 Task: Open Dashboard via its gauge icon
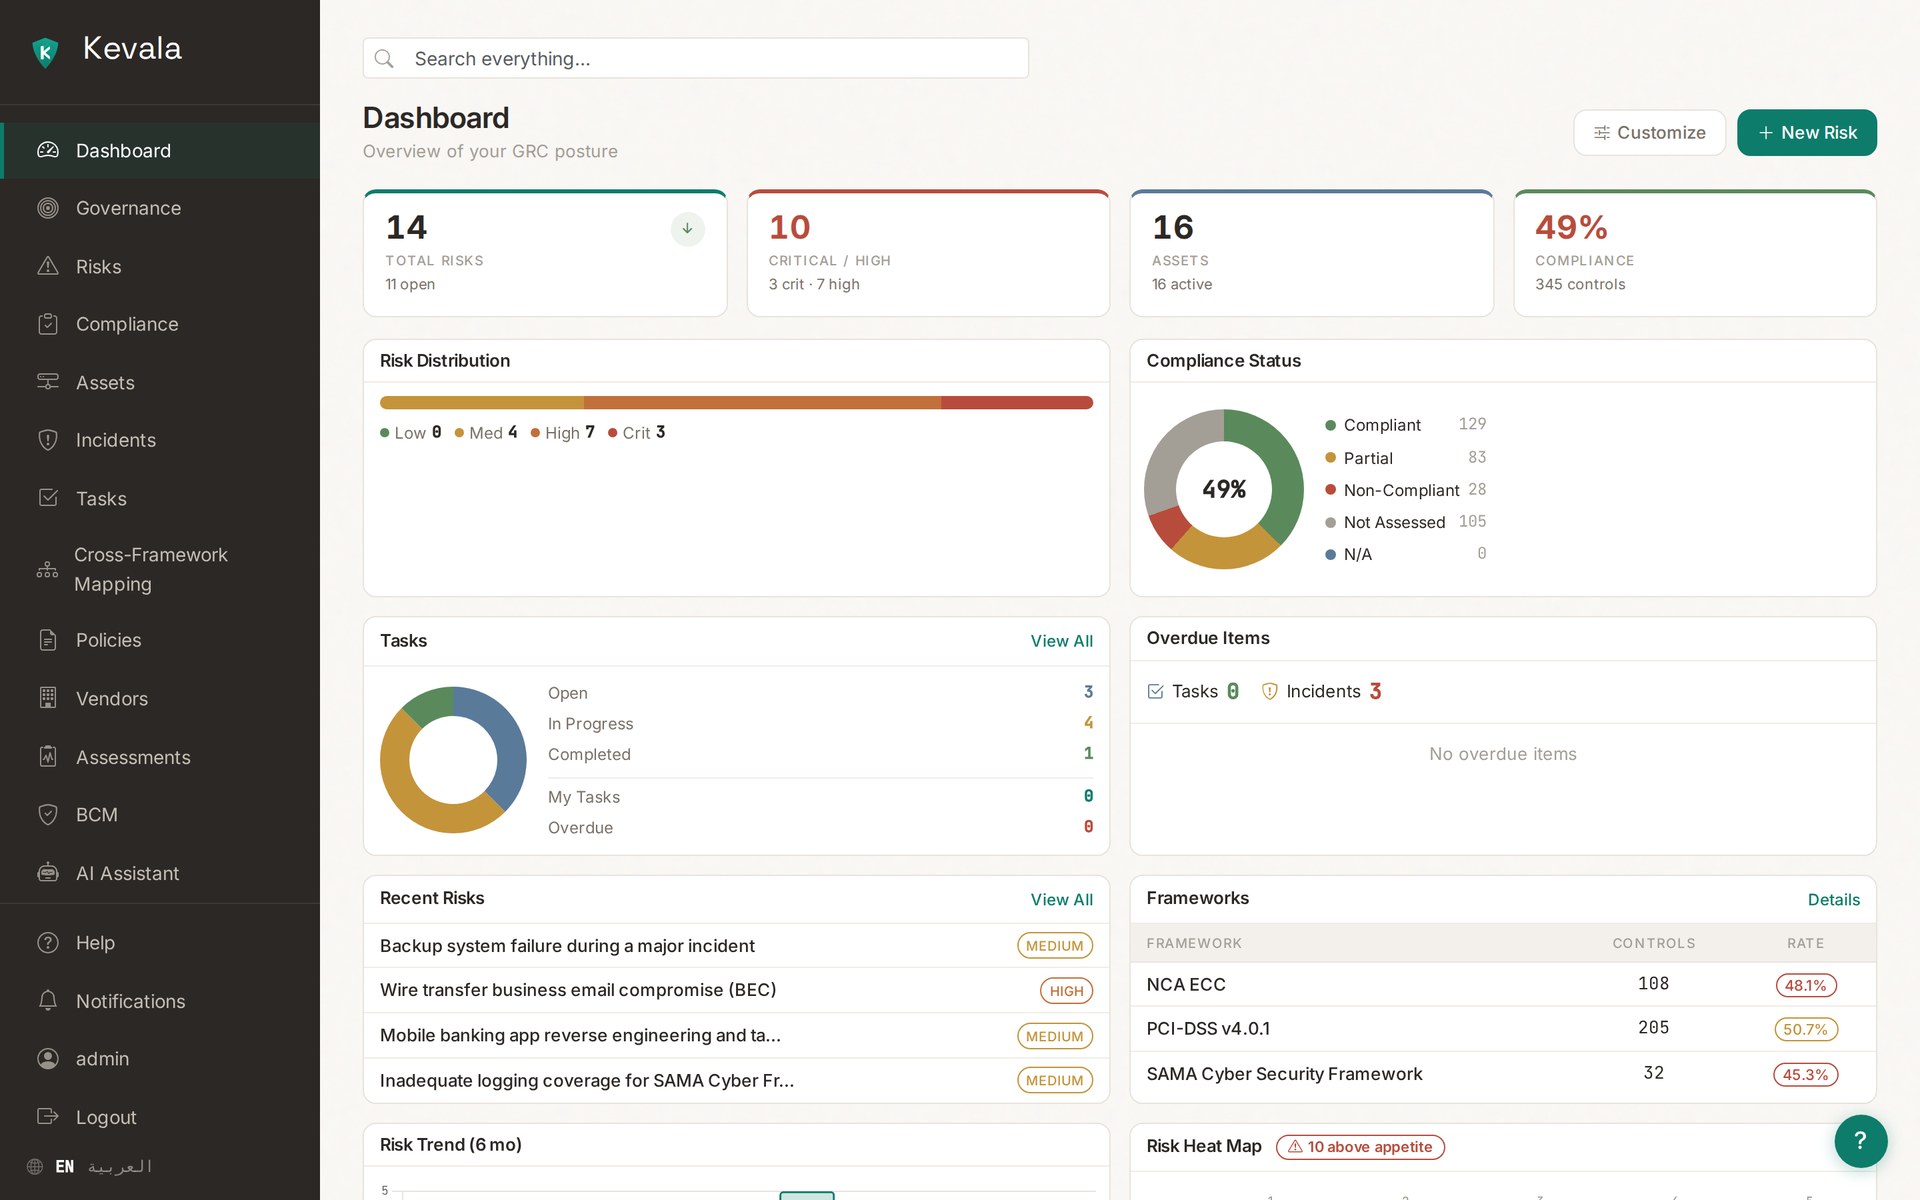48,150
